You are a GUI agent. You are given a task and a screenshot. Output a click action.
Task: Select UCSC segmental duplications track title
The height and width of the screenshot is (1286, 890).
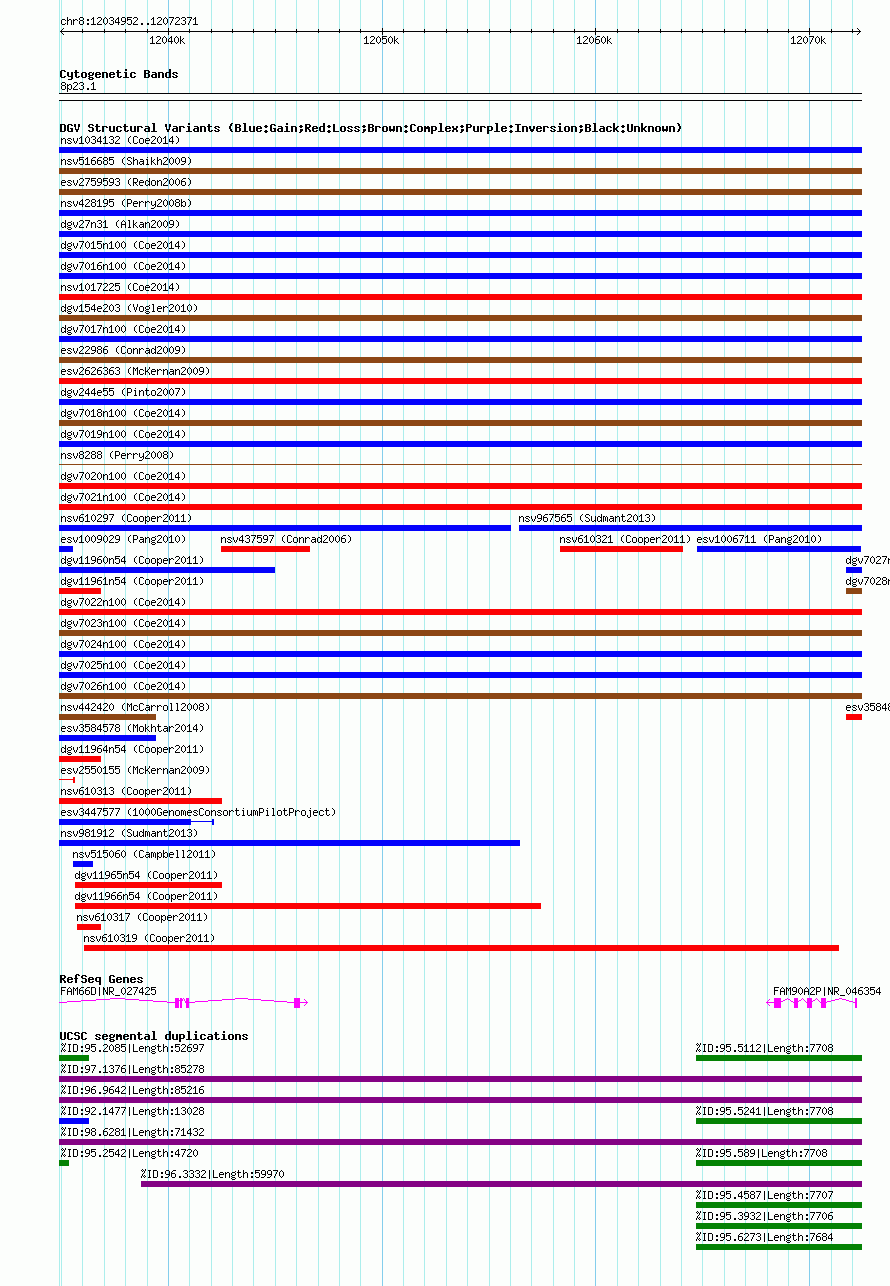[154, 1036]
